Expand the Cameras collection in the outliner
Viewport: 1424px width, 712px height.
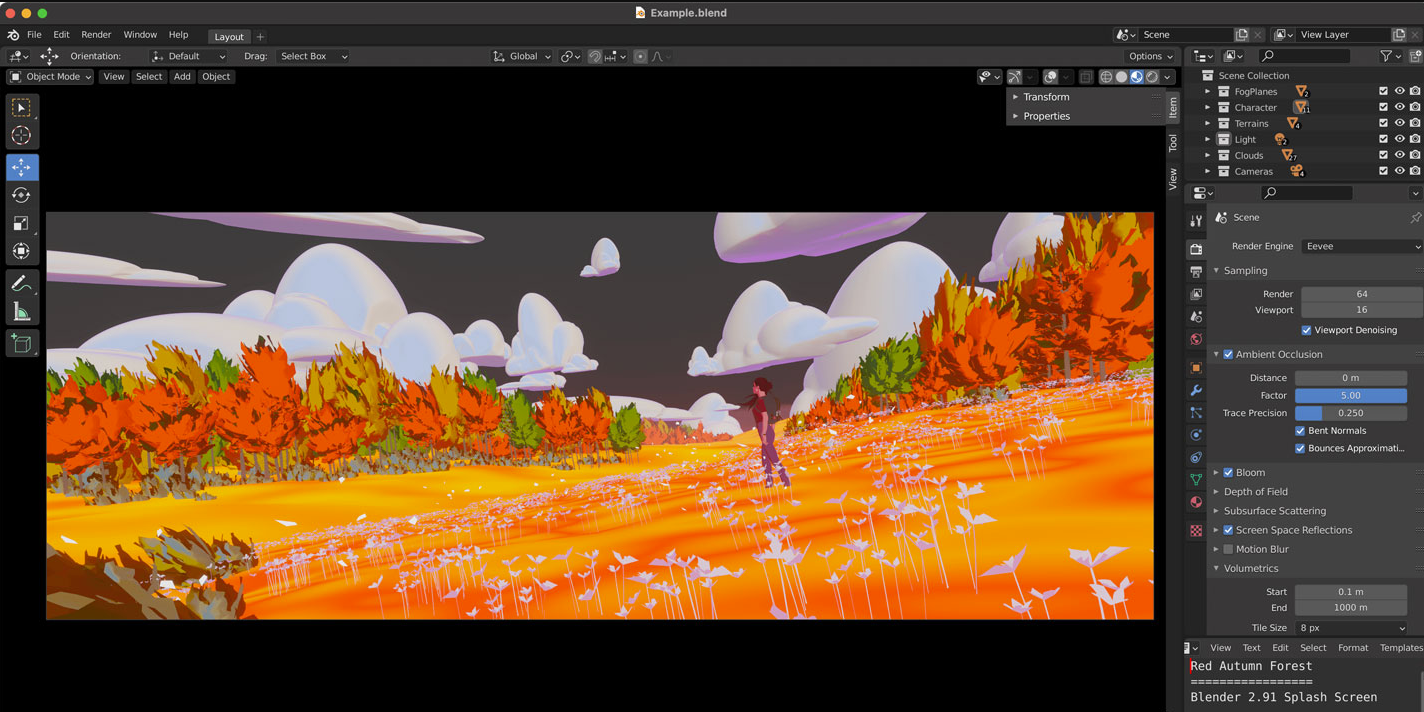click(1207, 172)
